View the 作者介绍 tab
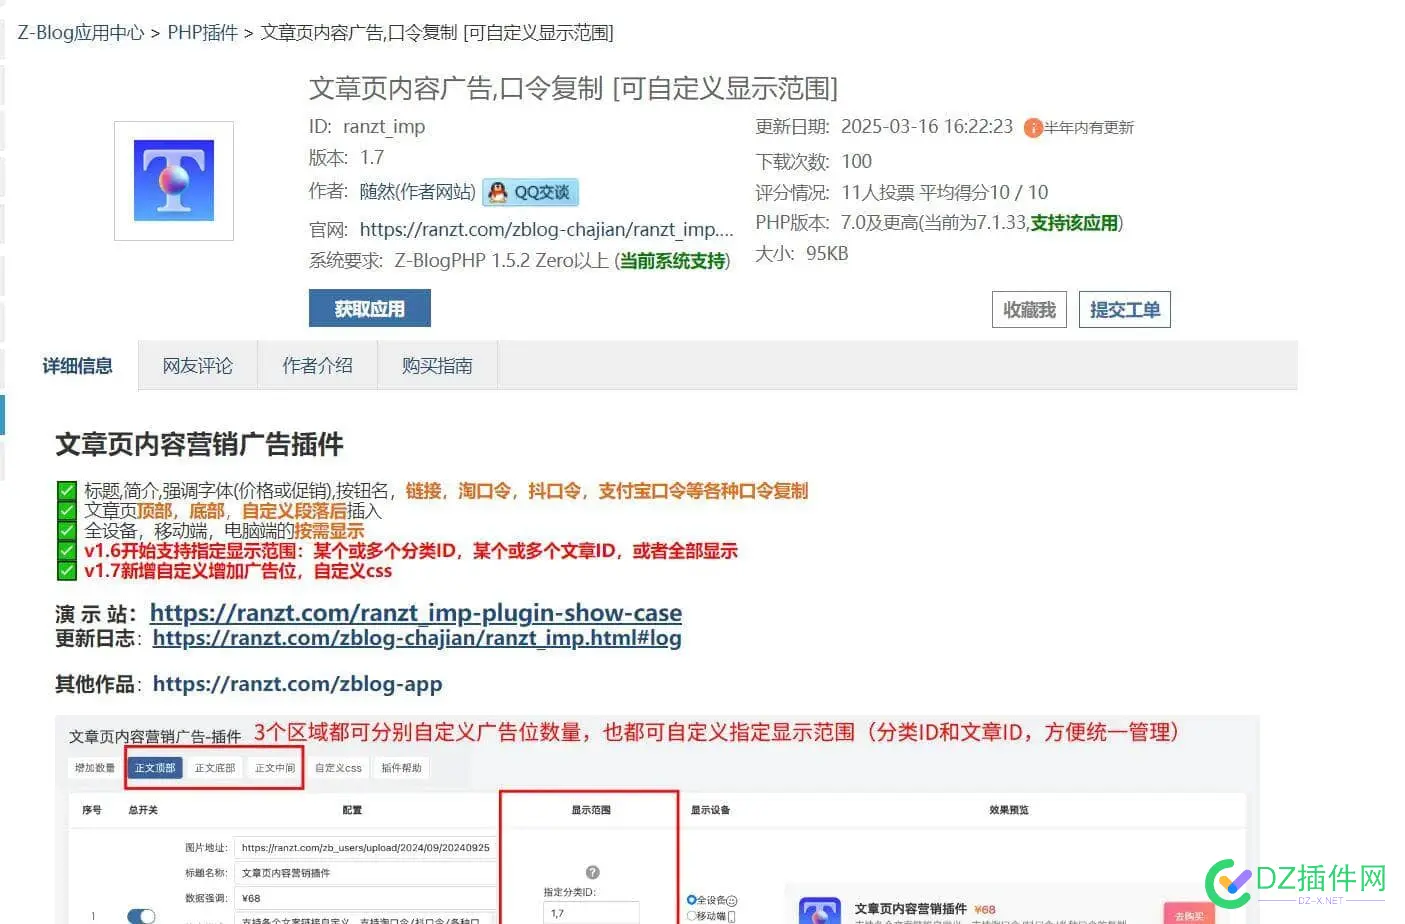This screenshot has width=1405, height=924. tap(317, 365)
